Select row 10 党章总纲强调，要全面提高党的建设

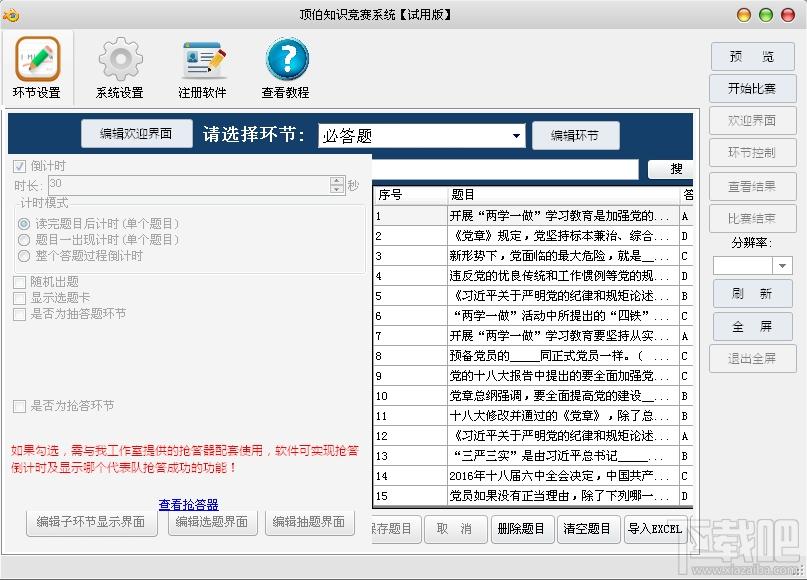click(533, 396)
